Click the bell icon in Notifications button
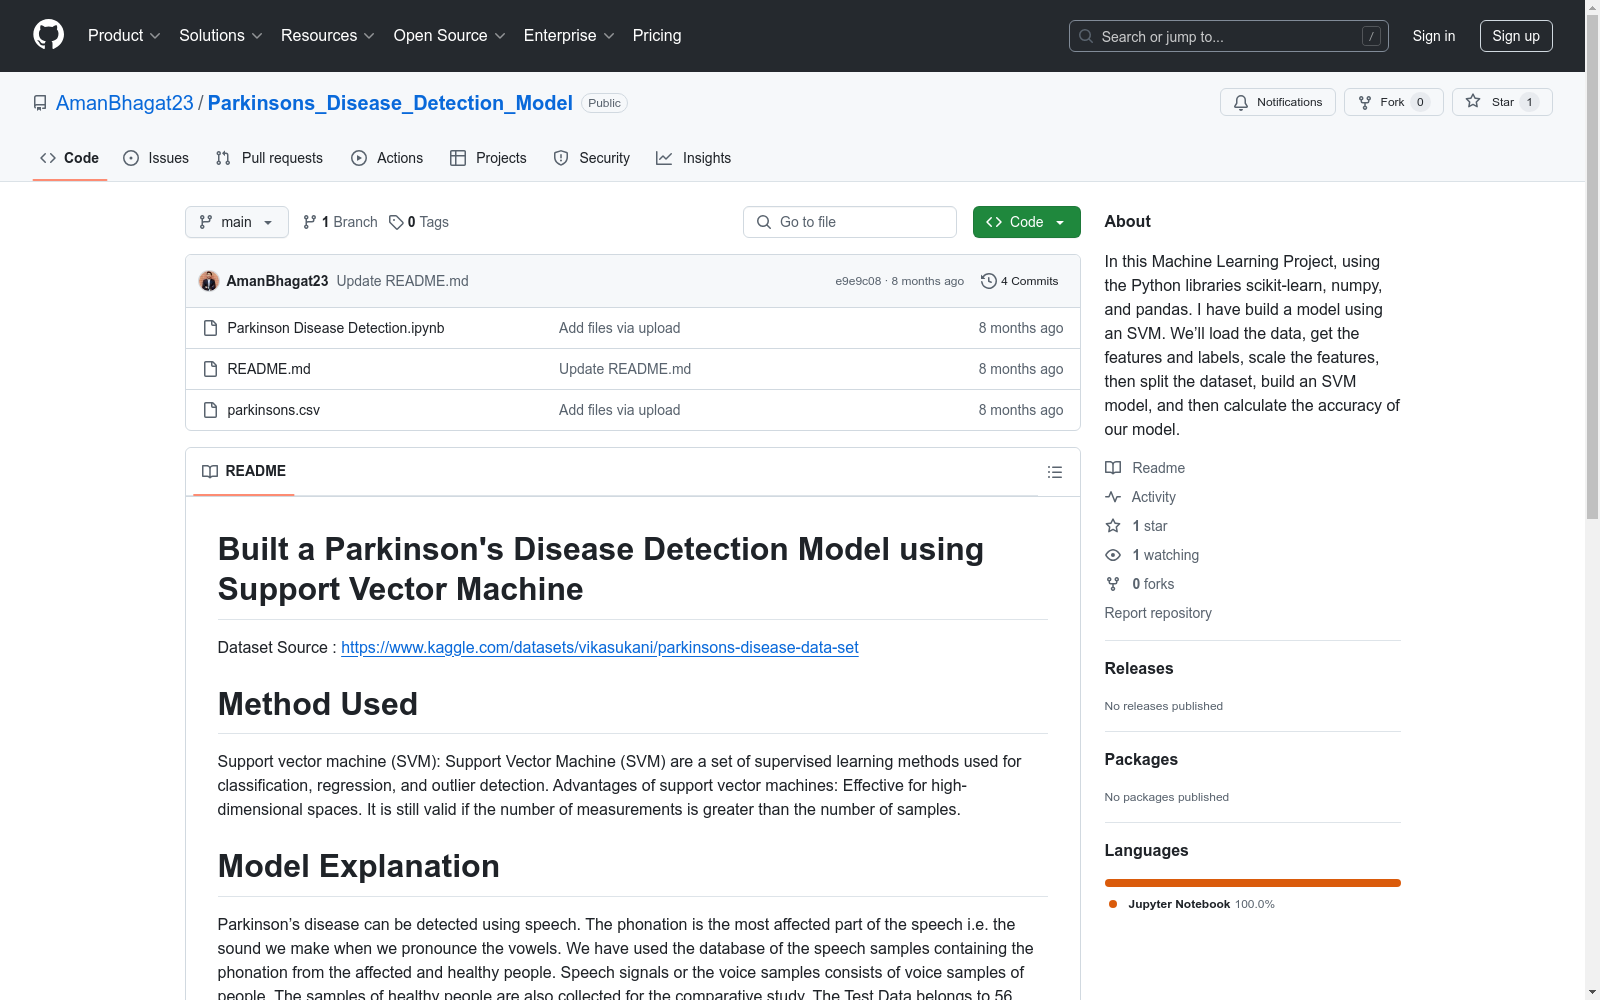1600x1000 pixels. [1241, 102]
